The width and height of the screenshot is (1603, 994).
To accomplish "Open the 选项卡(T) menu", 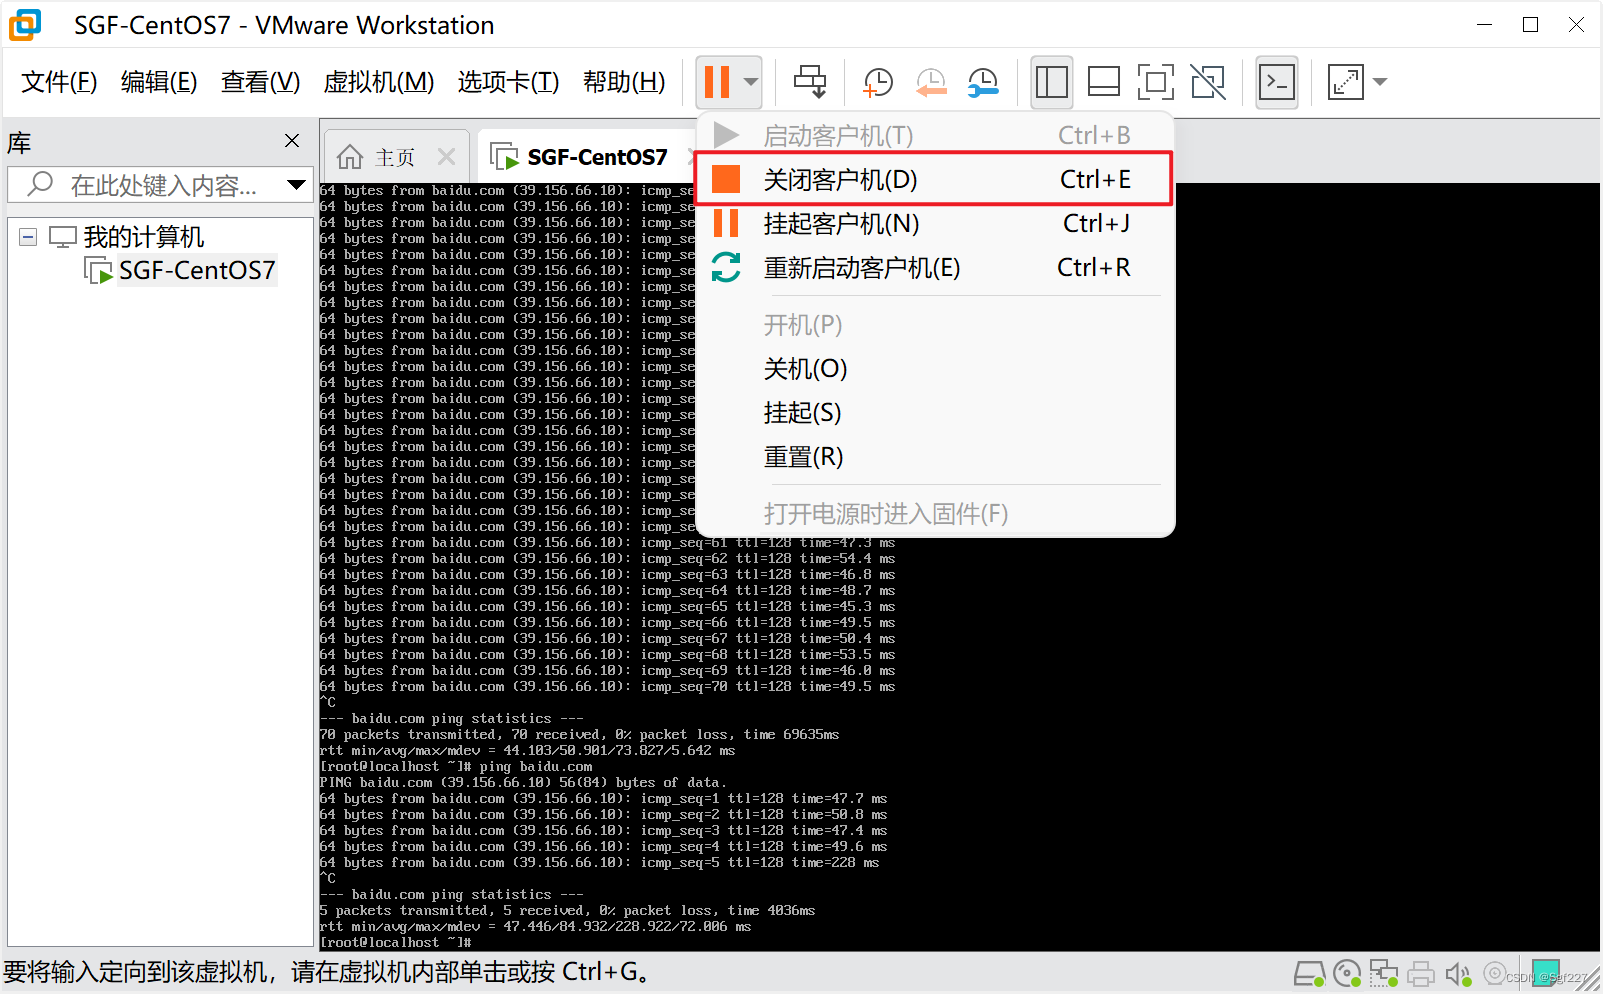I will tap(508, 82).
